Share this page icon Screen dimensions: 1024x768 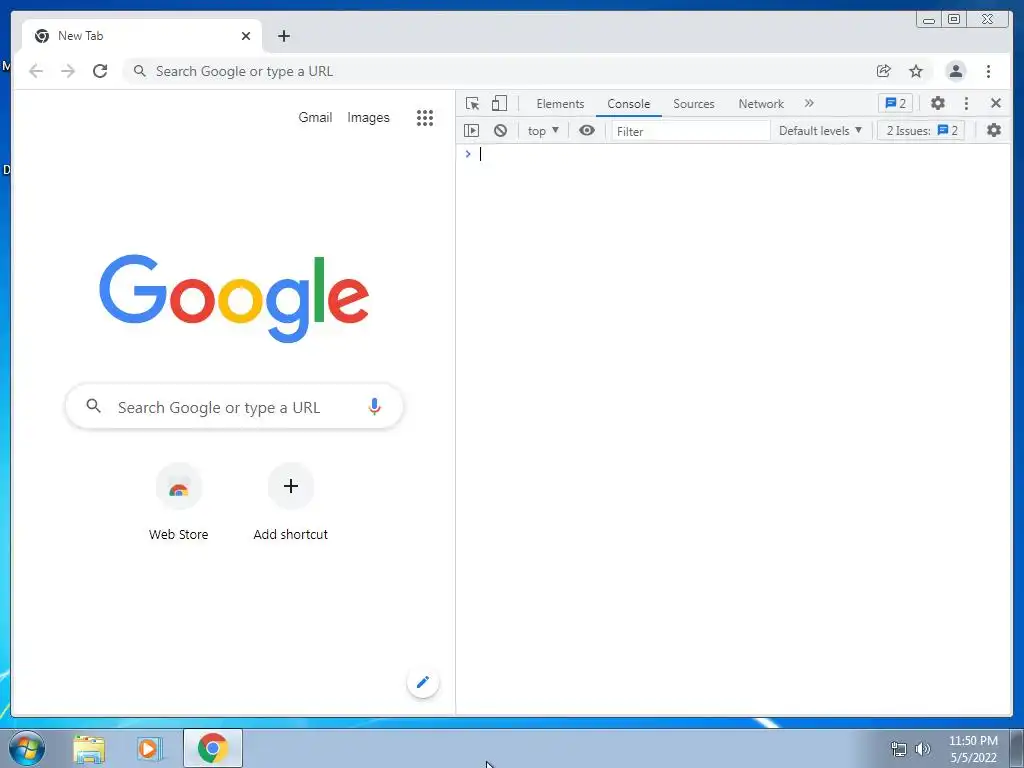[884, 71]
